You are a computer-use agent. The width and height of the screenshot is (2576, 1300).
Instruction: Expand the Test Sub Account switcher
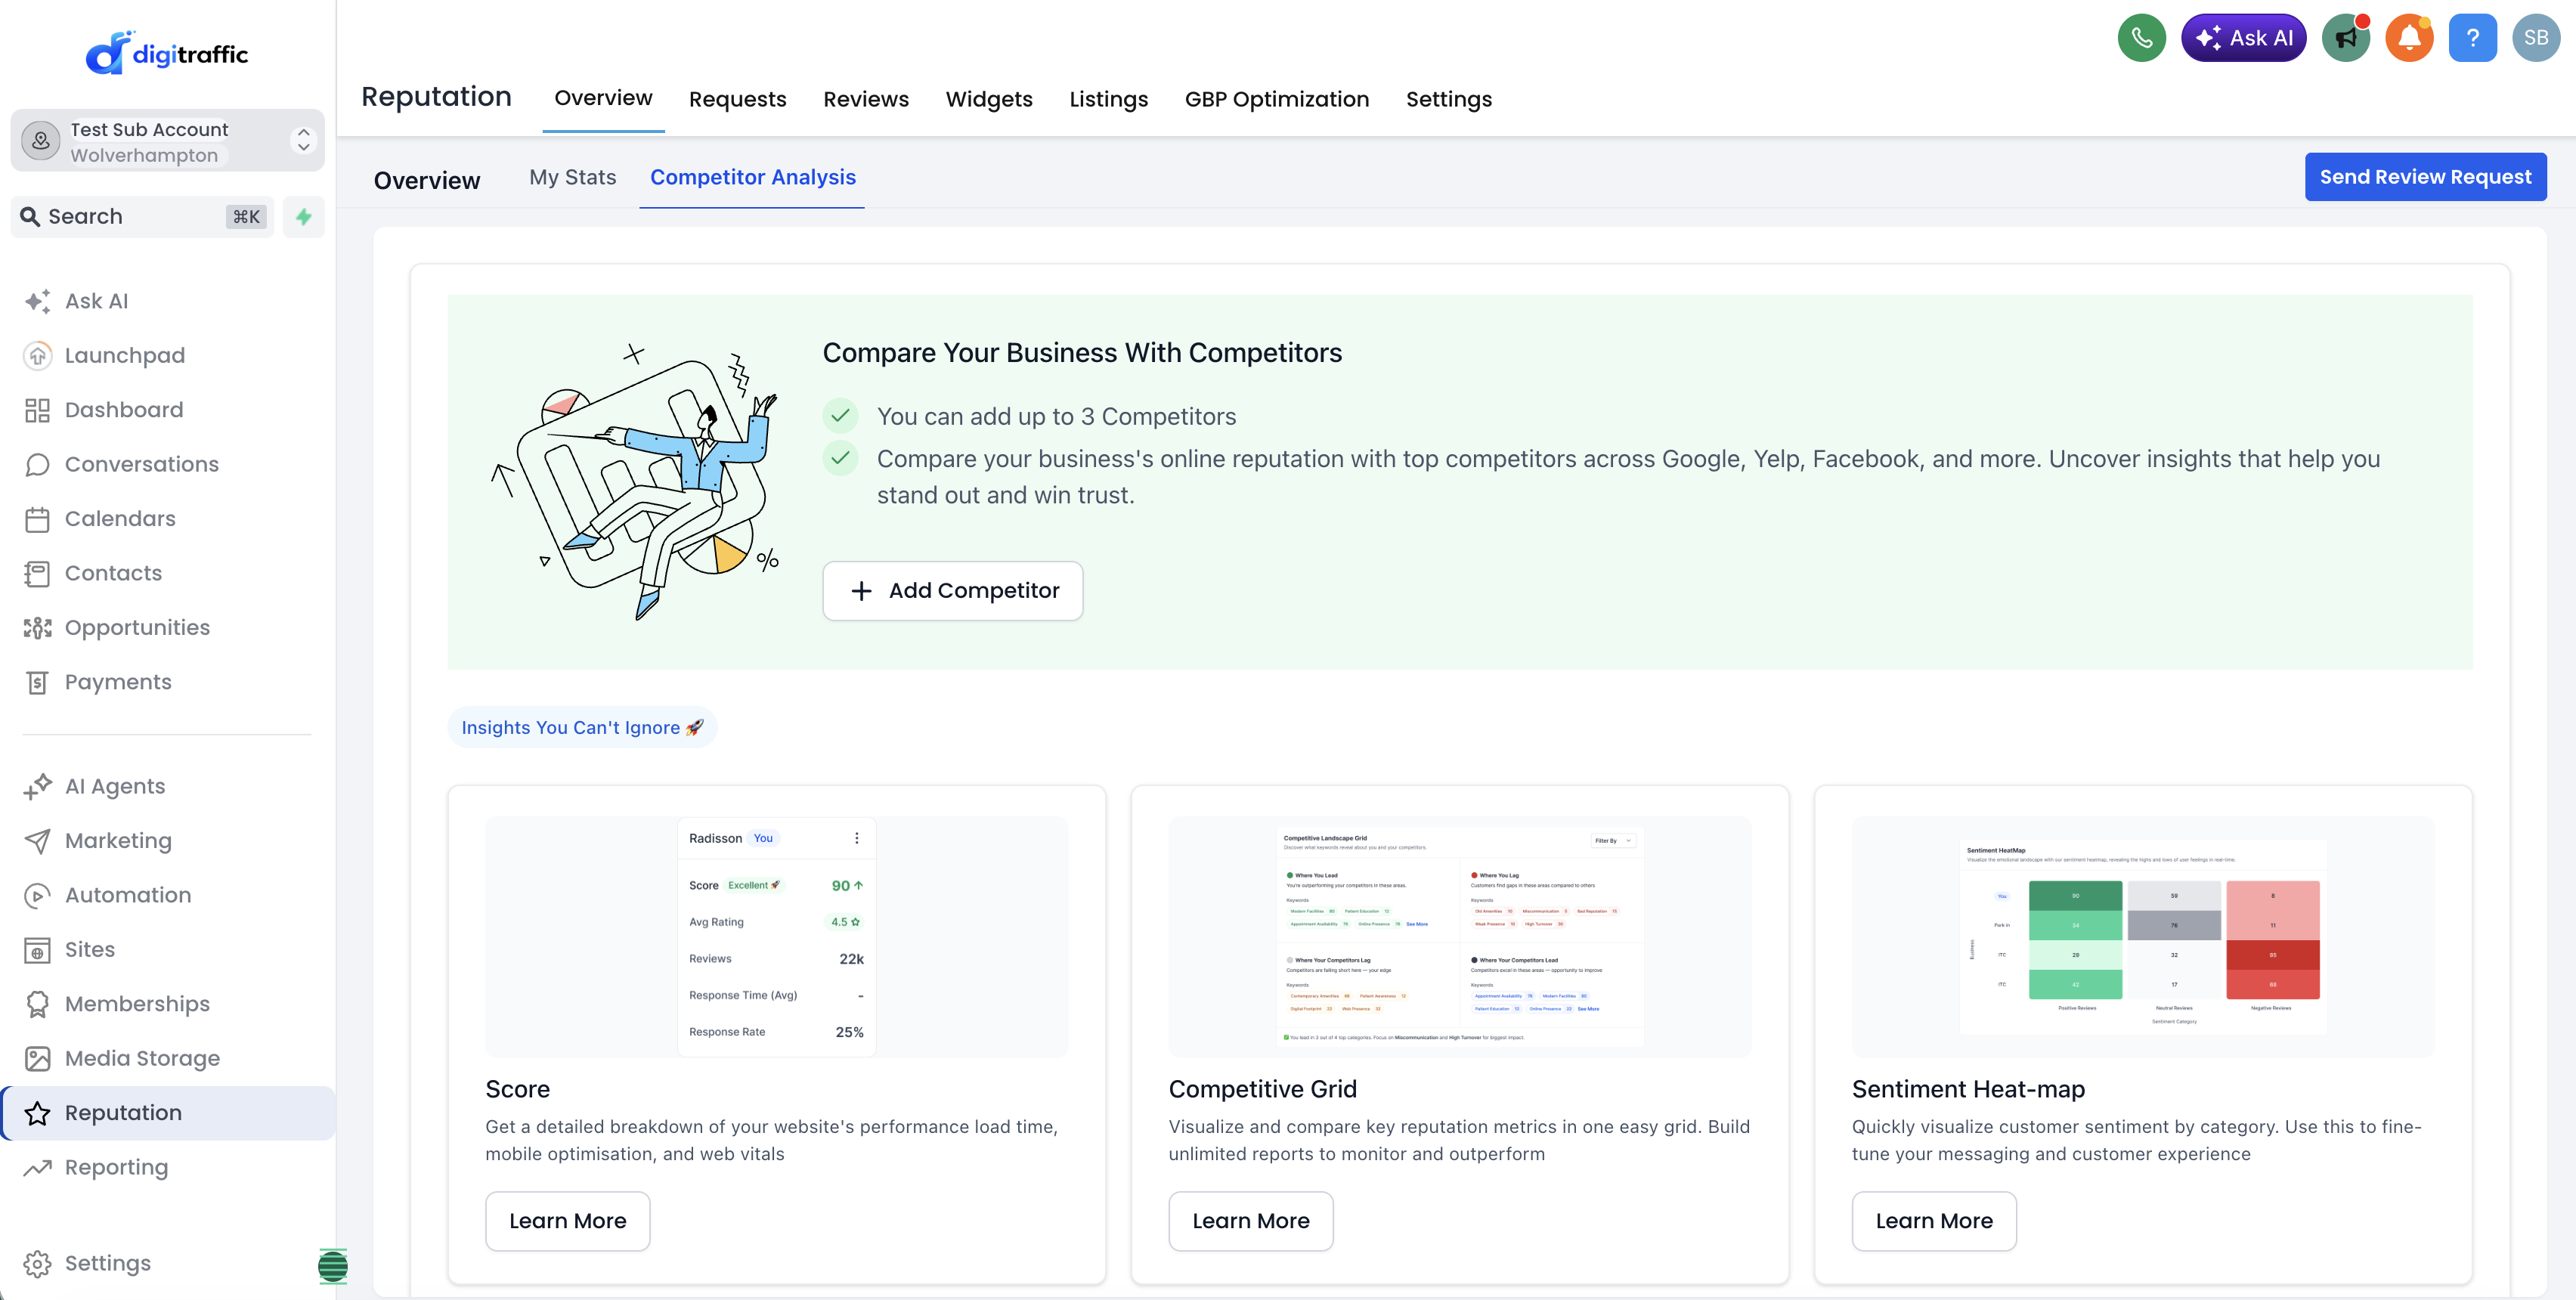[167, 141]
